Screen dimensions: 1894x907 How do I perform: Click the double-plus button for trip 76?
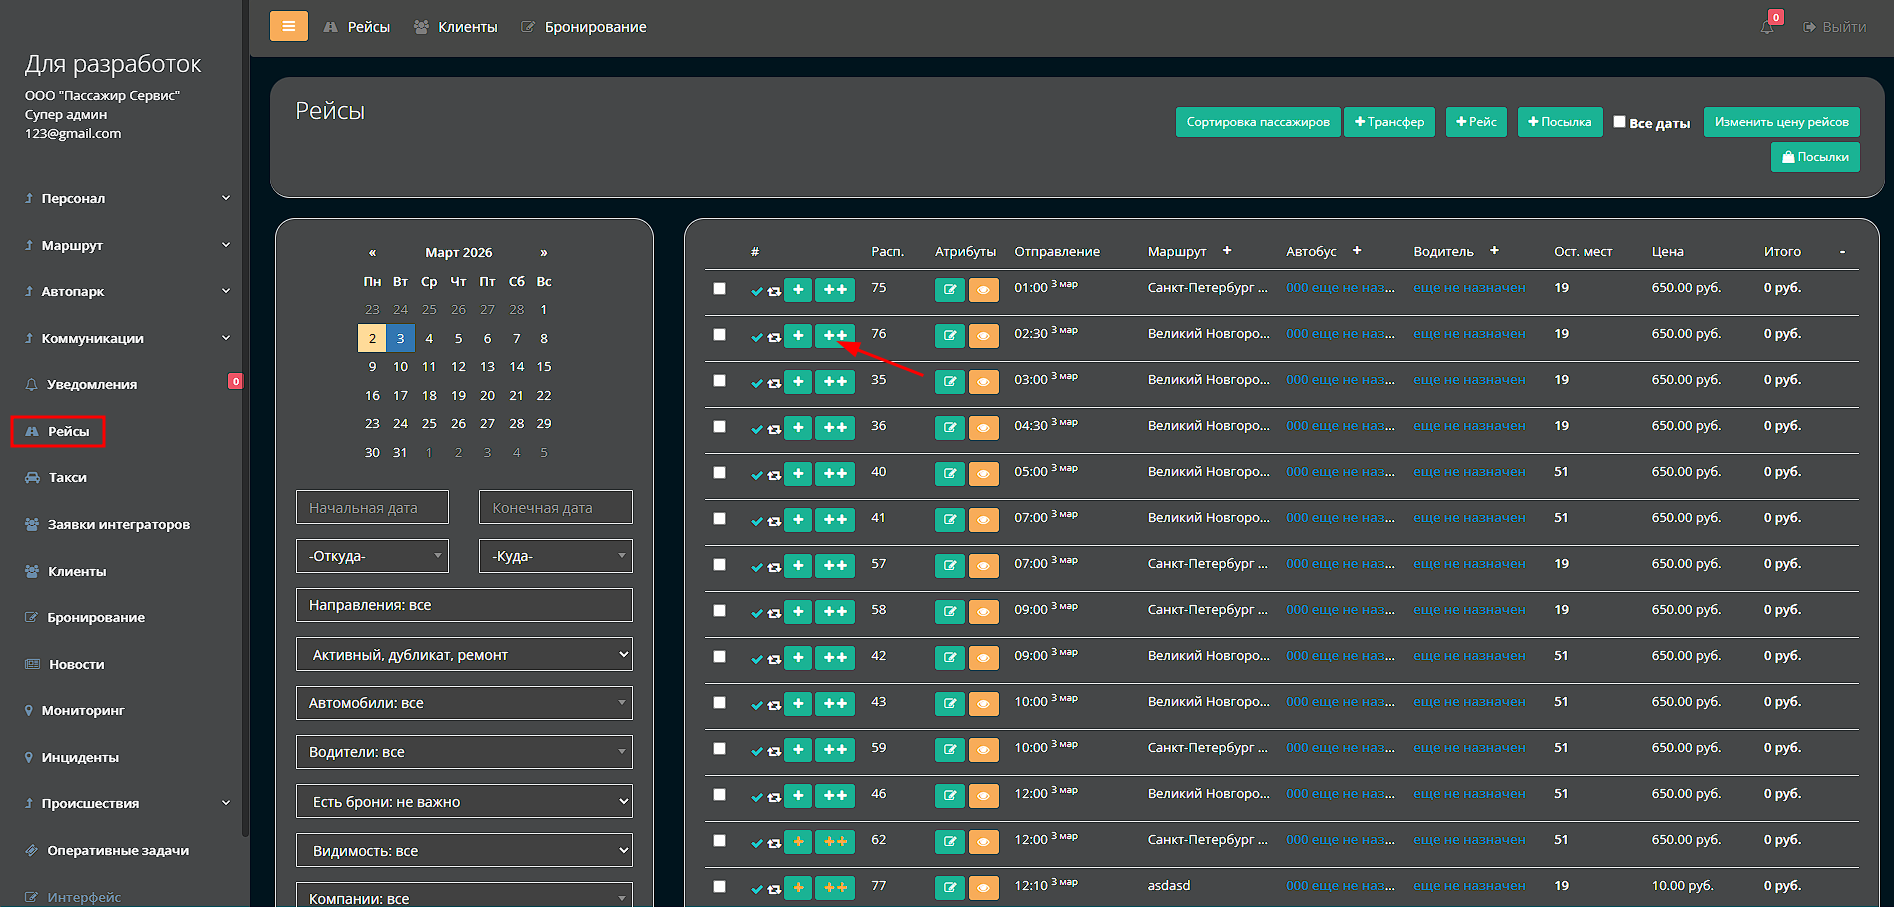[835, 336]
